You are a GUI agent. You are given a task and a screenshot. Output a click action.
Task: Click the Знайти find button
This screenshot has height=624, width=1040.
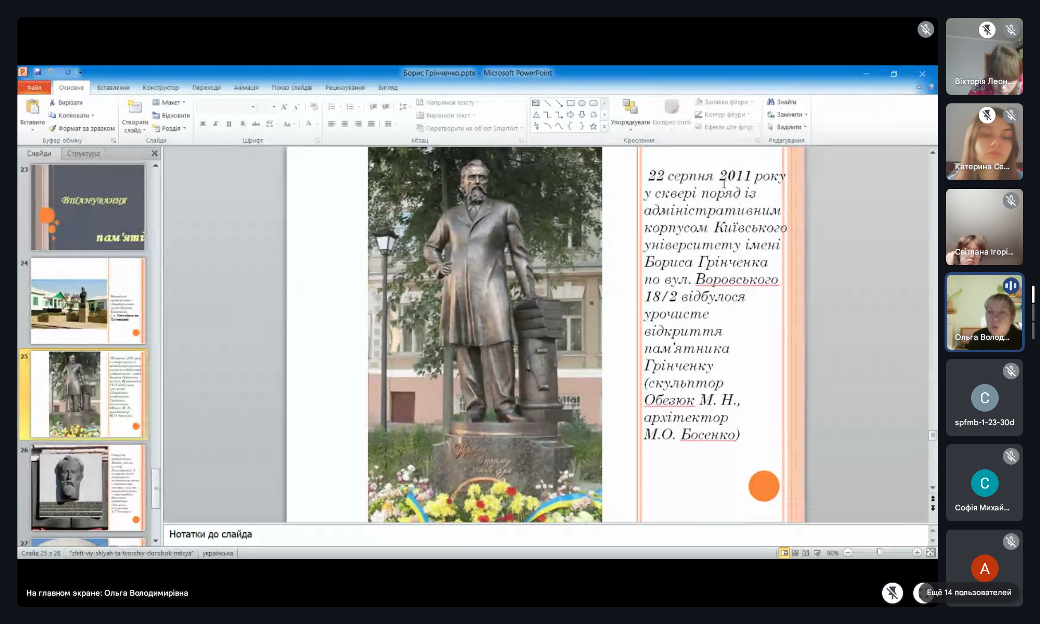tap(785, 102)
